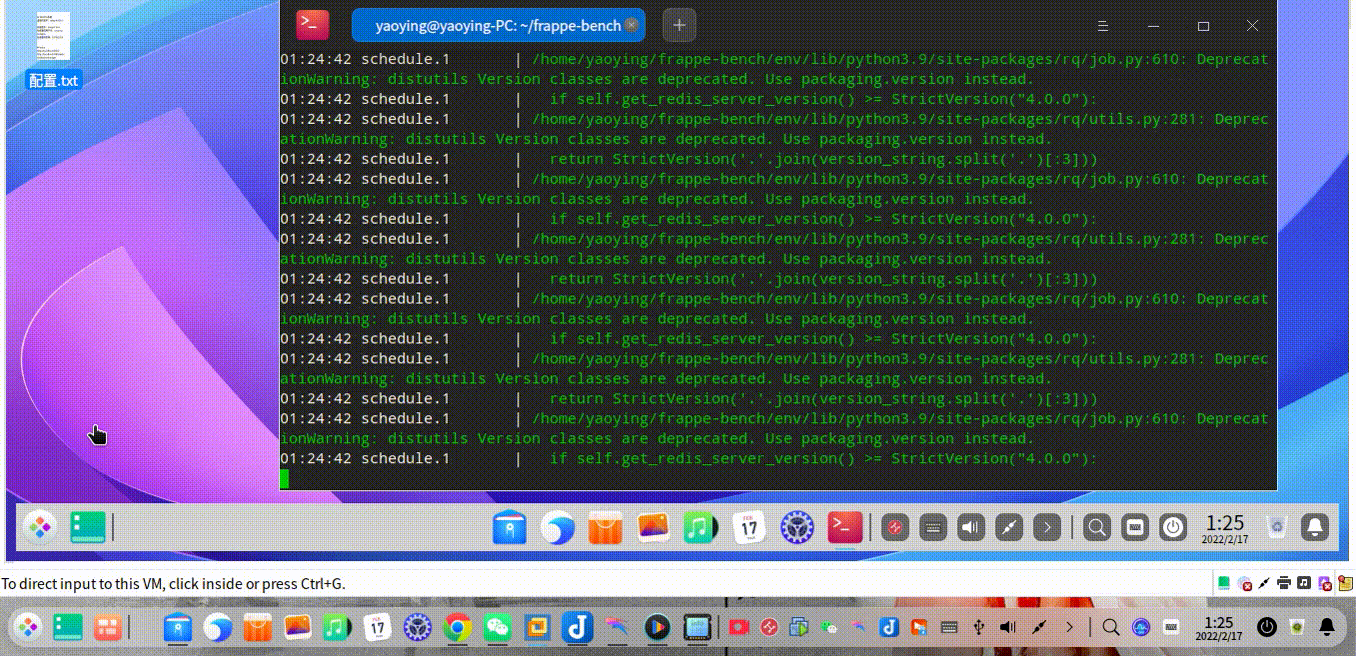1356x656 pixels.
Task: Open Control Center in the VM dock
Action: tap(797, 527)
